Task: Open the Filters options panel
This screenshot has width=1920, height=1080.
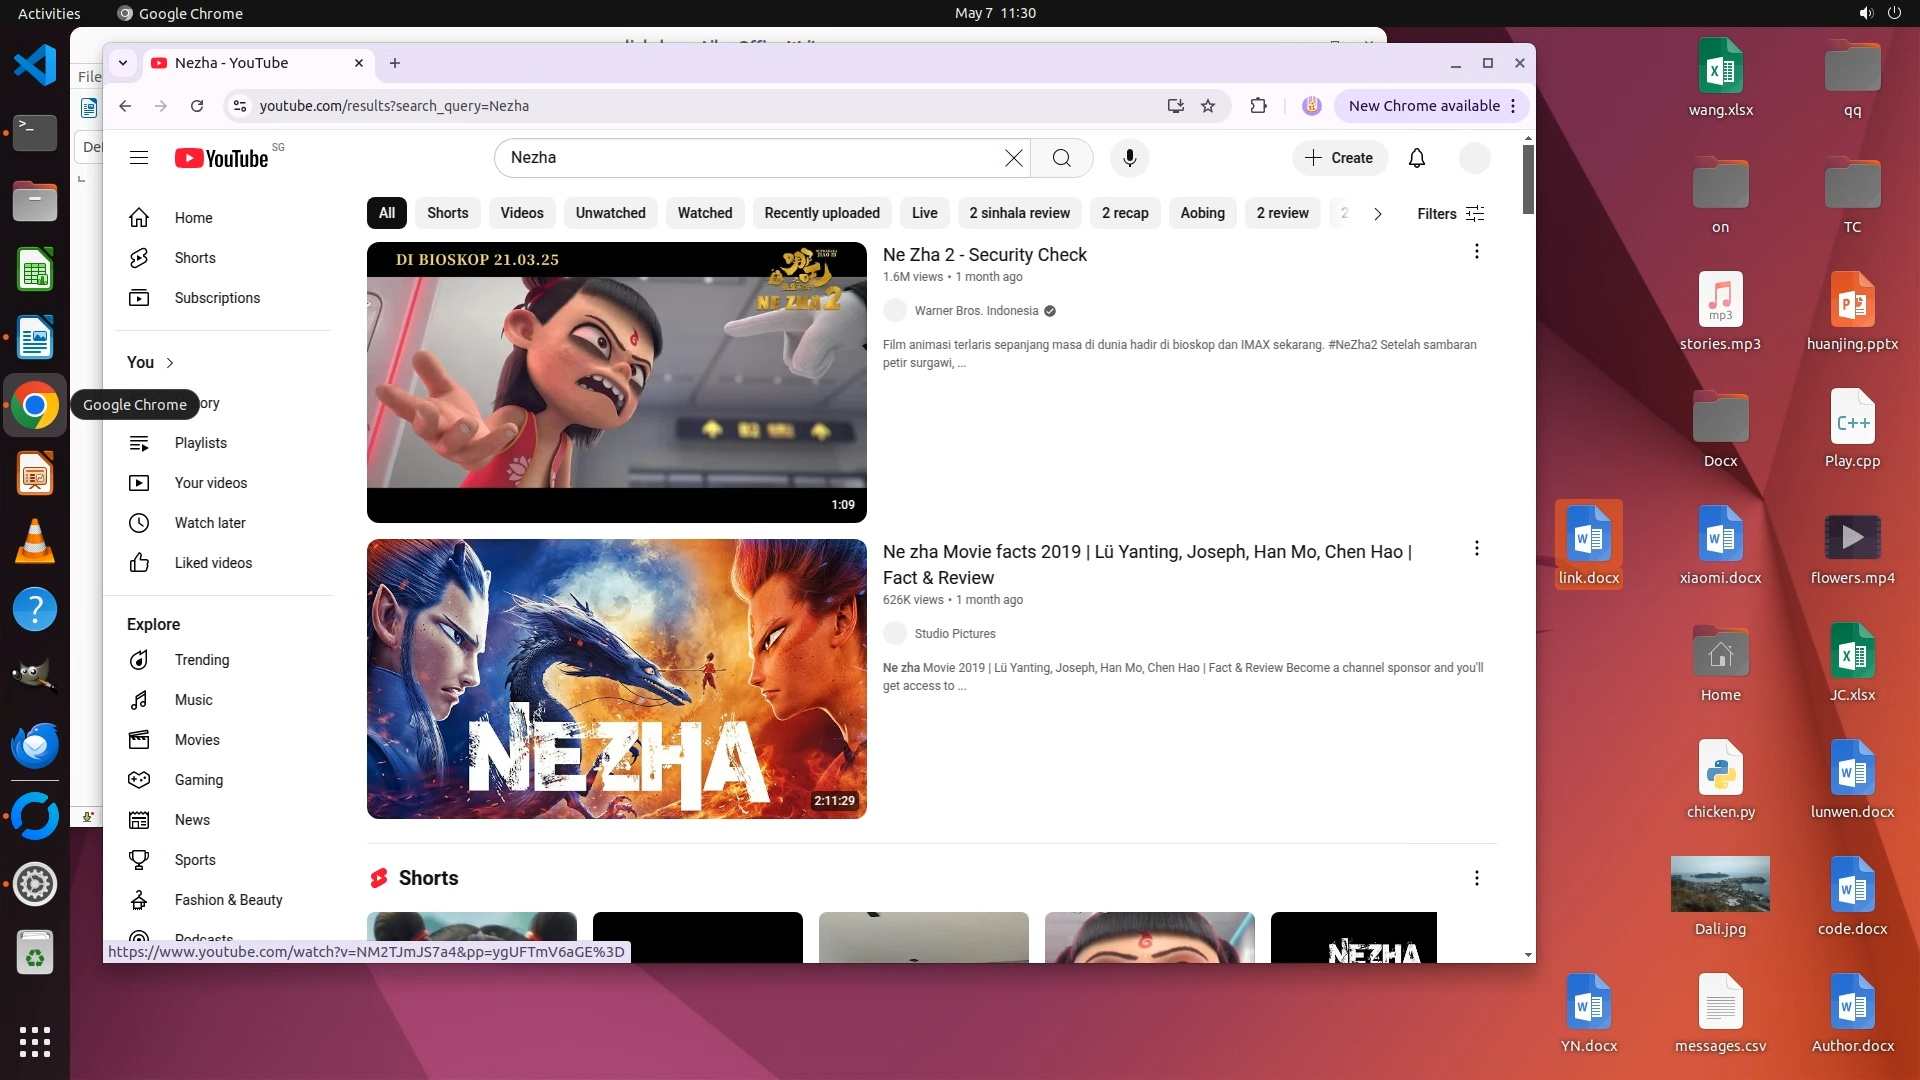Action: [x=1450, y=213]
